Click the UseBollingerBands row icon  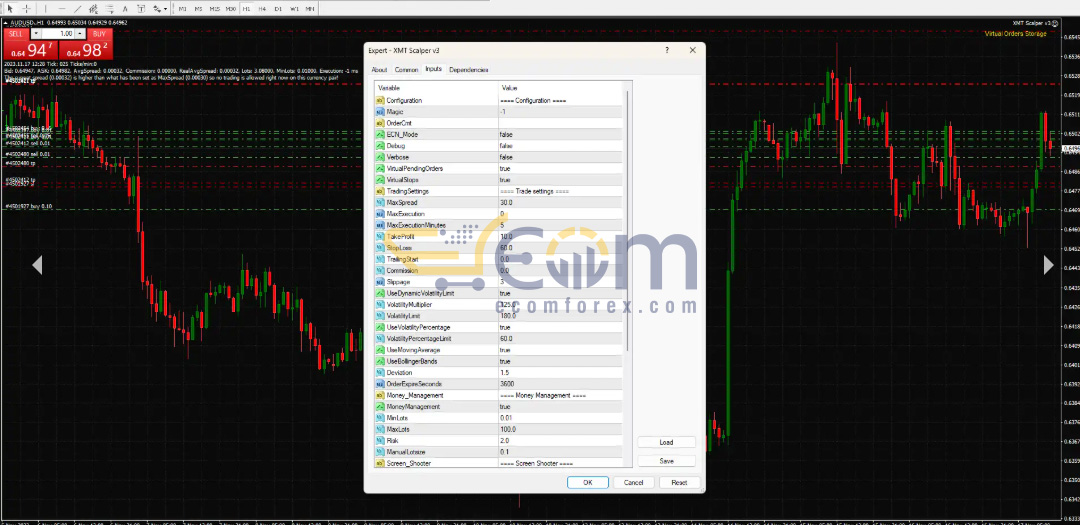380,361
